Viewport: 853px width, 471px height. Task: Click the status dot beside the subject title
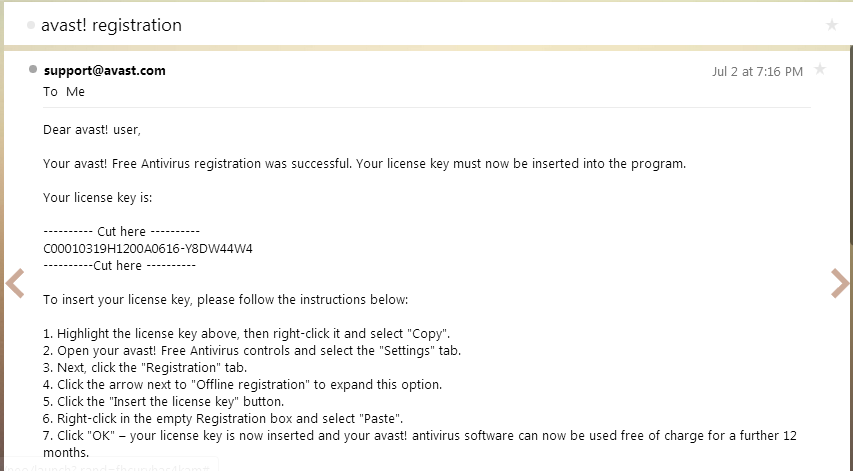click(x=32, y=25)
